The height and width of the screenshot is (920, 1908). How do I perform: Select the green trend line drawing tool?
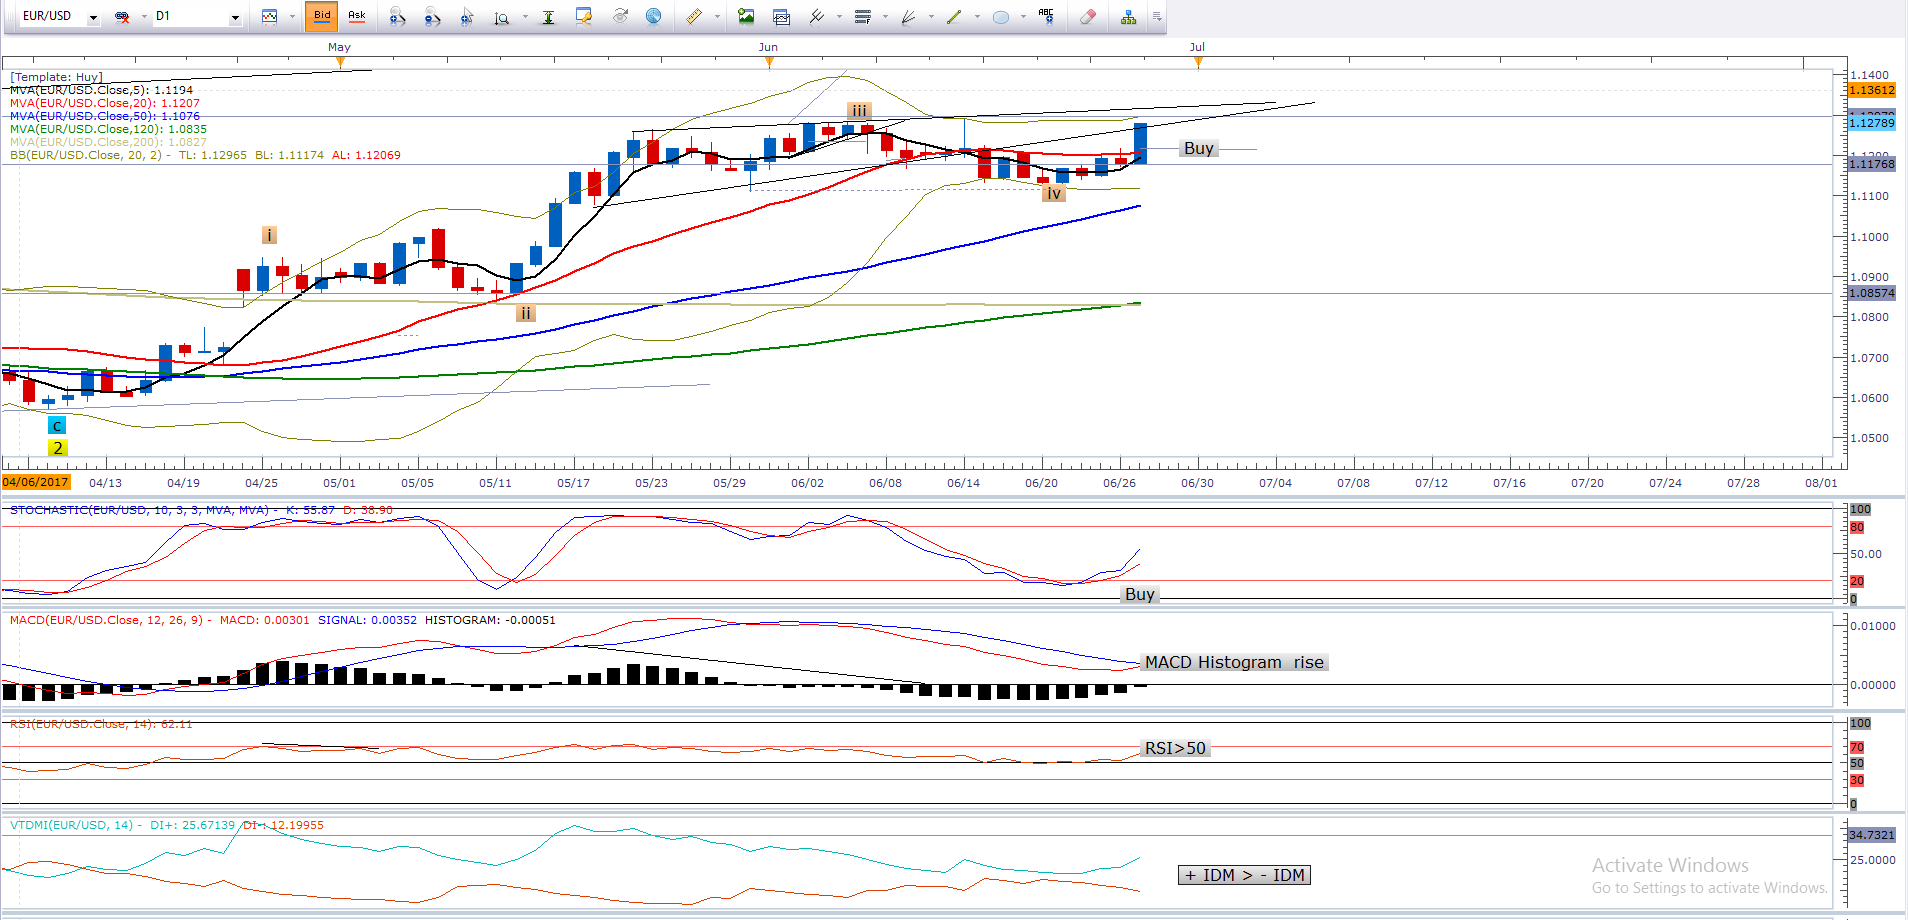point(954,16)
